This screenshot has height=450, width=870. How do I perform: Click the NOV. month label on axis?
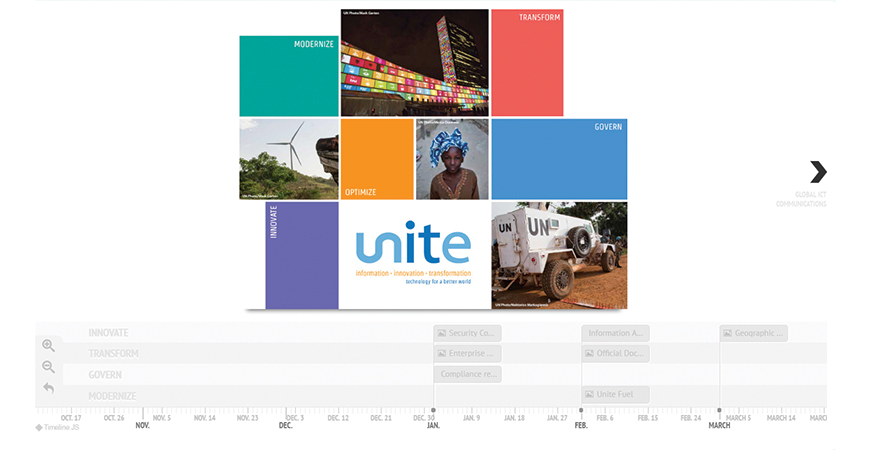coord(143,425)
